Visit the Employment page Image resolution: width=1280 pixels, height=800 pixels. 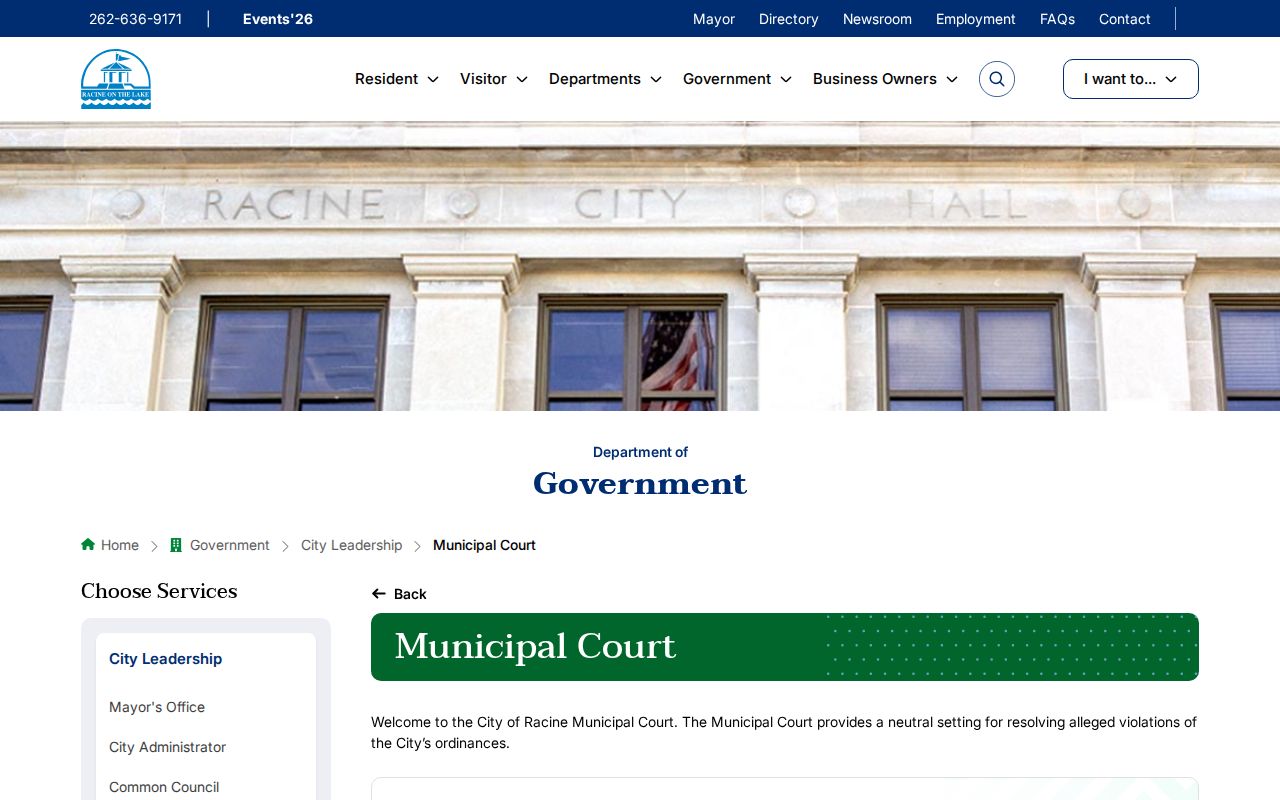click(976, 19)
